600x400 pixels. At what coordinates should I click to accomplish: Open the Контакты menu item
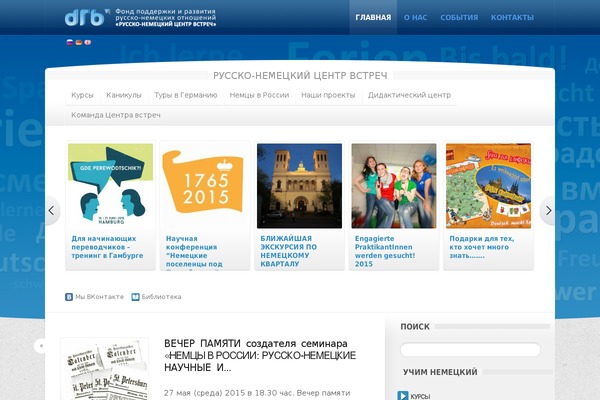click(512, 18)
